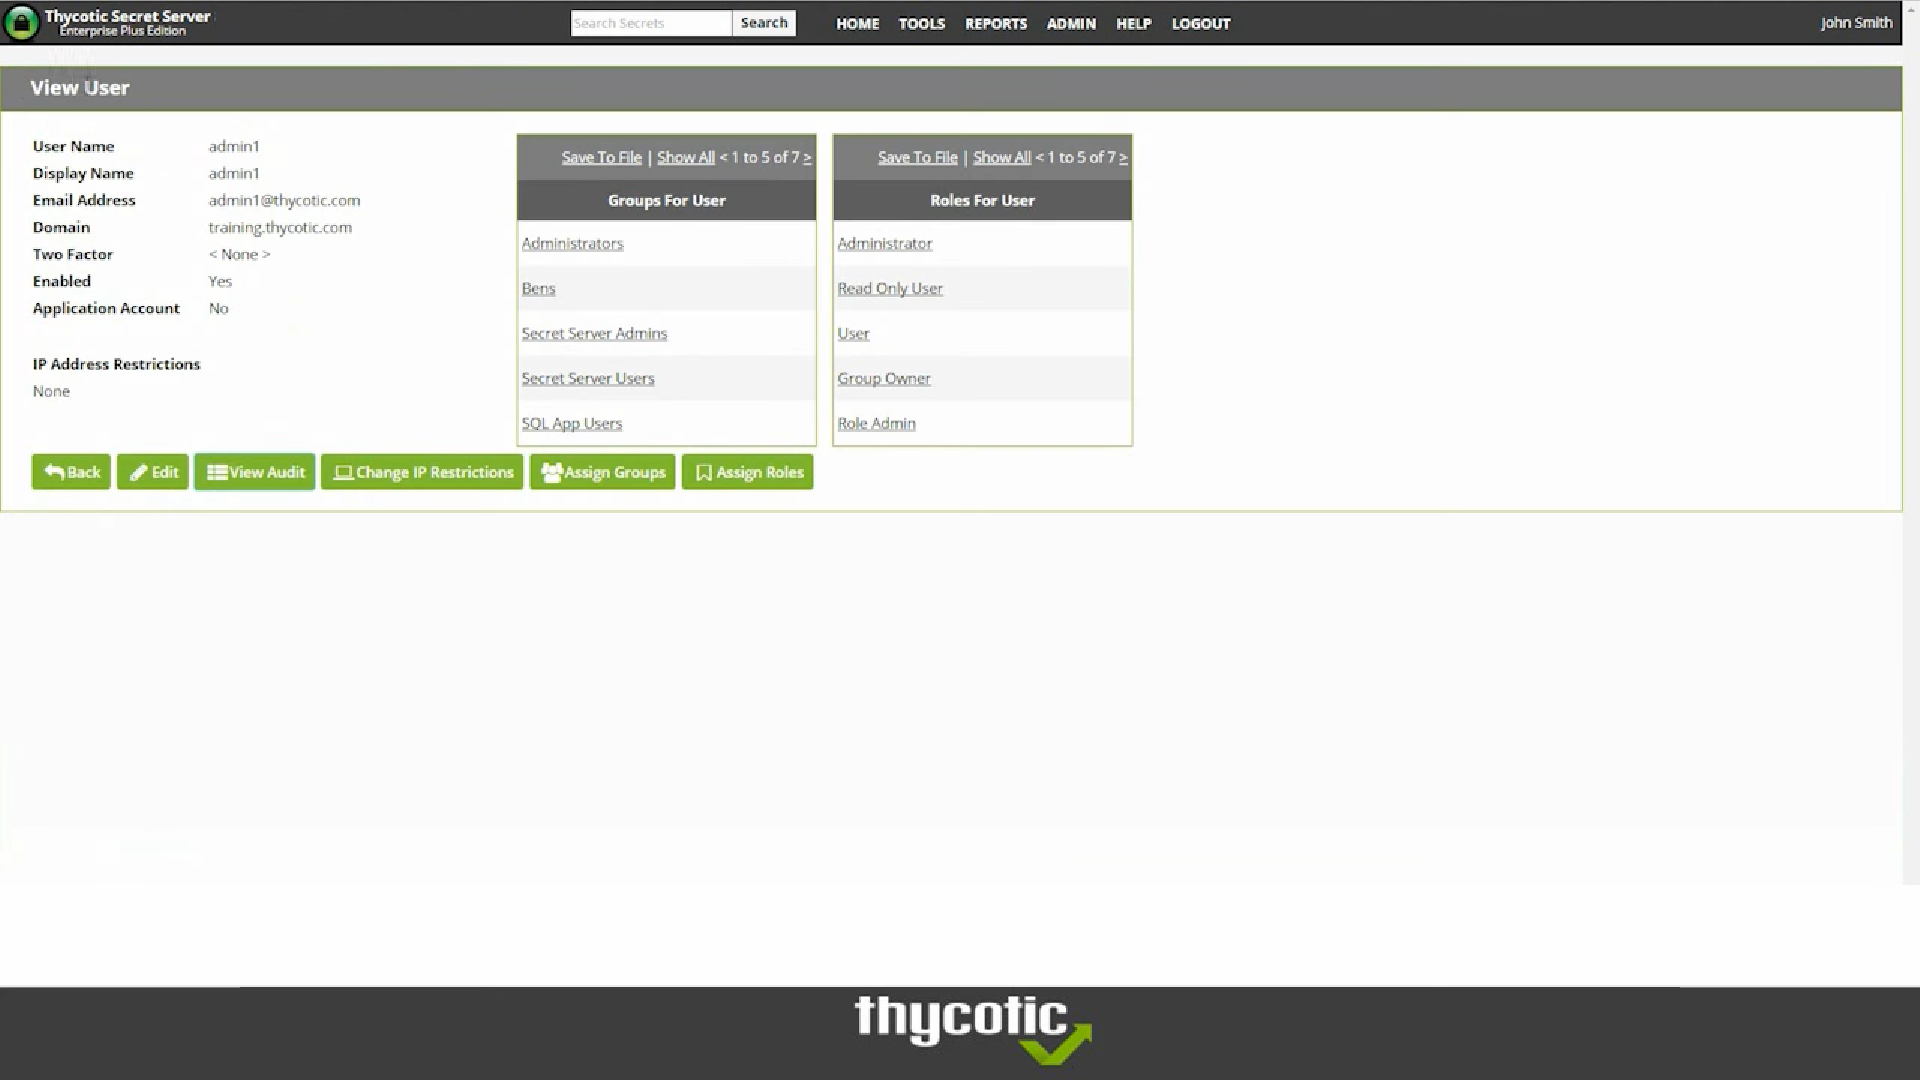
Task: Click next page arrow in Groups For User
Action: [x=806, y=157]
